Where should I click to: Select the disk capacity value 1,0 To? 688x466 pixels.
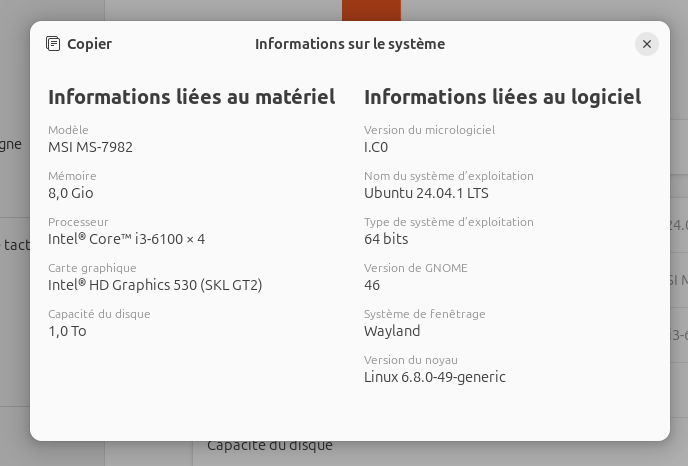coord(67,331)
